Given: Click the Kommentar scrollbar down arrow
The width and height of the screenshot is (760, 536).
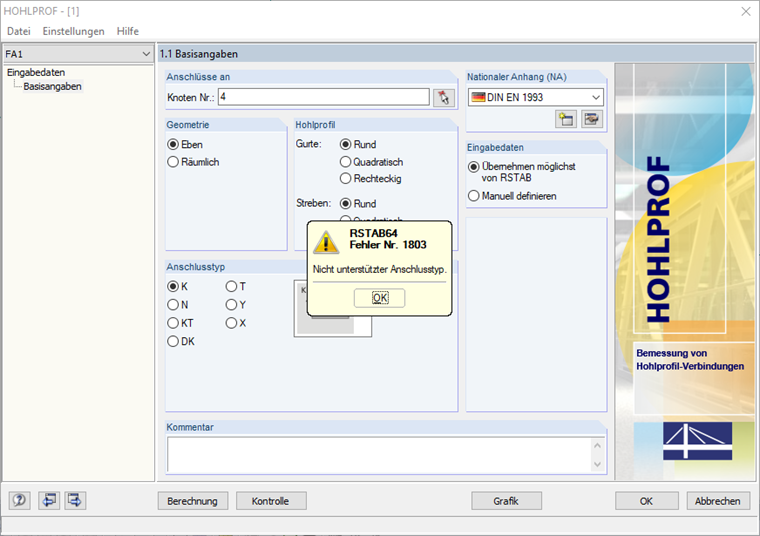Looking at the screenshot, I should click(597, 464).
